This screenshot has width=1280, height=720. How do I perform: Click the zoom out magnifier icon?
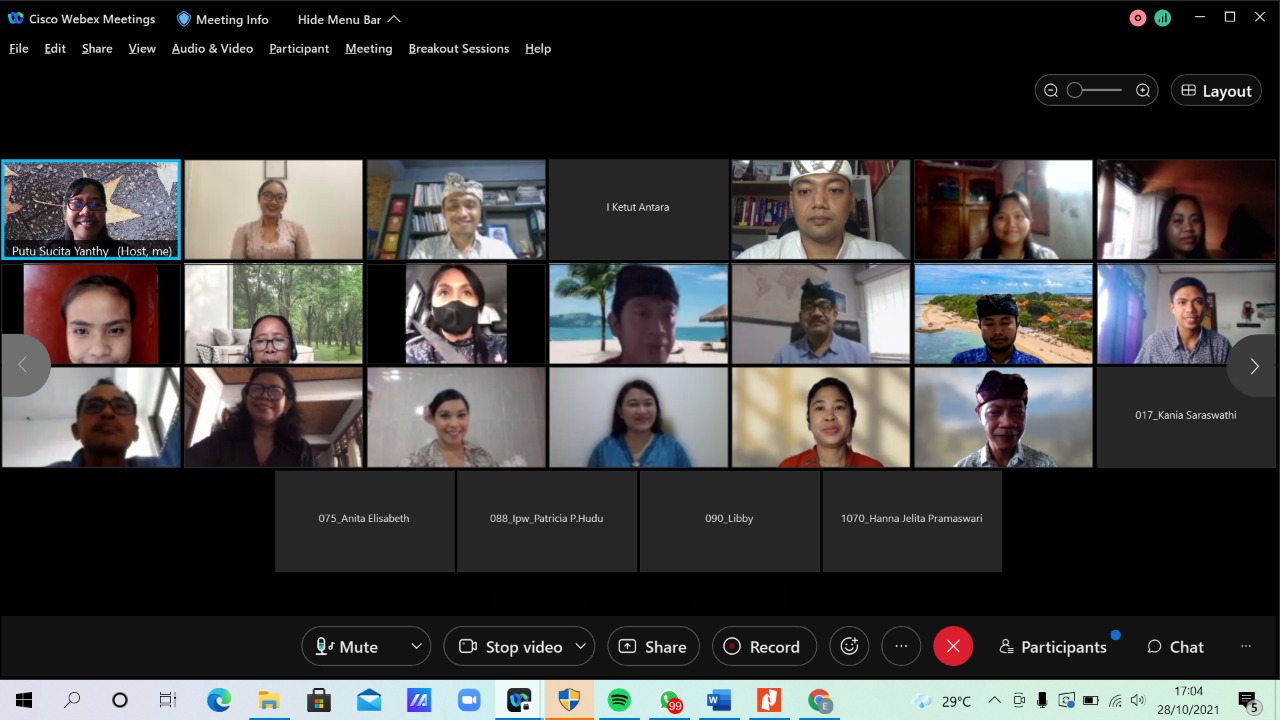[x=1051, y=91]
